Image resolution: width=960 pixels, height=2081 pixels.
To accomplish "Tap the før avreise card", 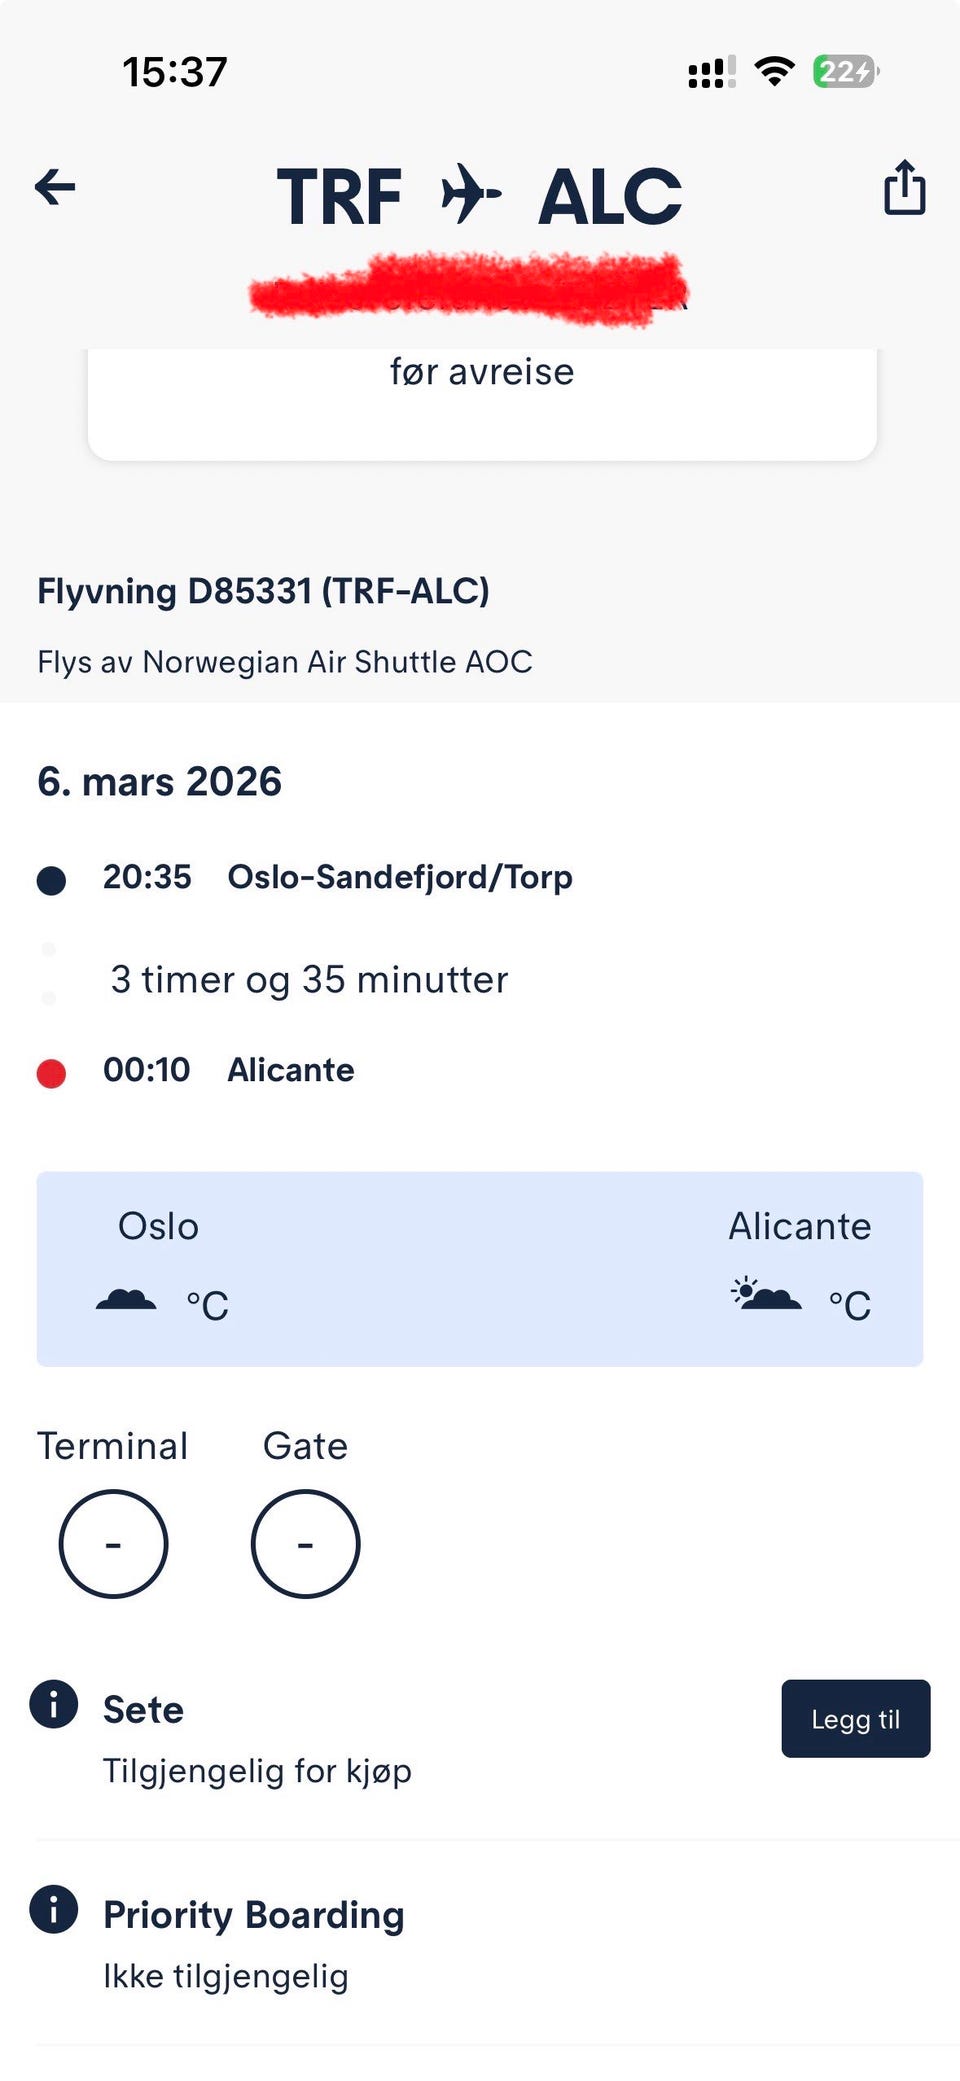I will (x=482, y=400).
